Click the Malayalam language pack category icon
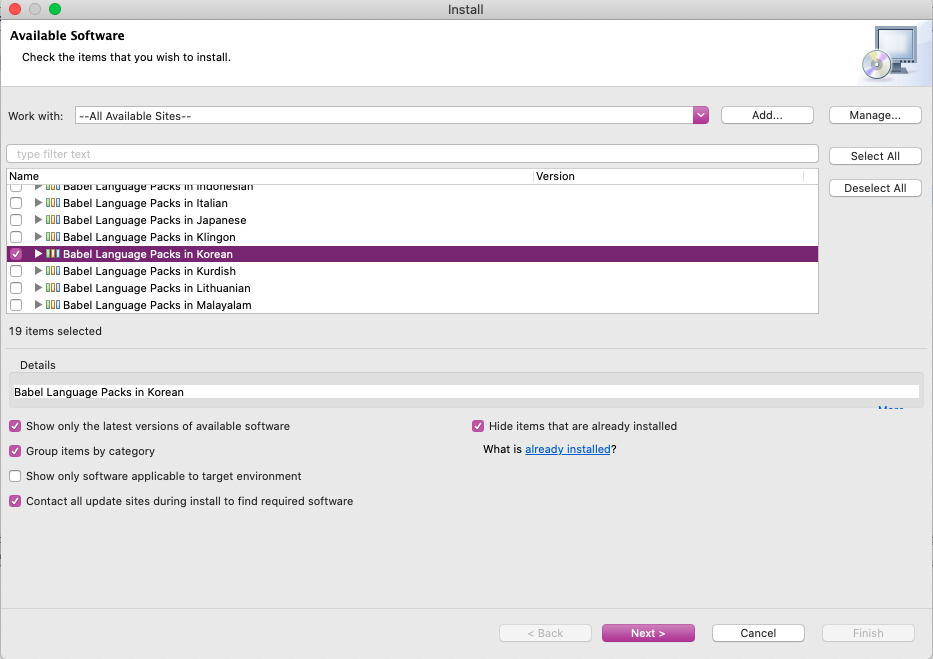Image resolution: width=933 pixels, height=659 pixels. pos(53,305)
